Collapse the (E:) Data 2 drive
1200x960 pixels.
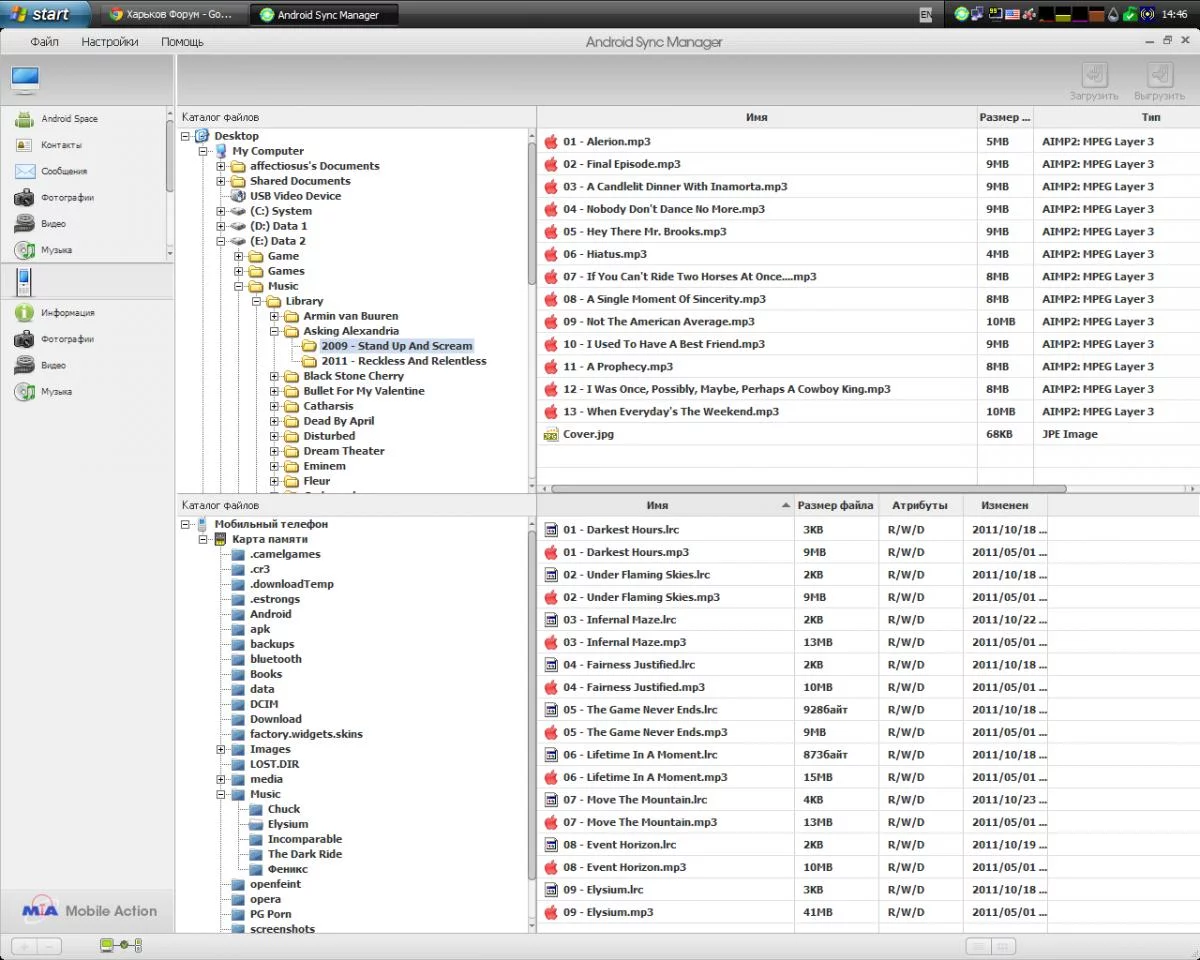(x=221, y=241)
